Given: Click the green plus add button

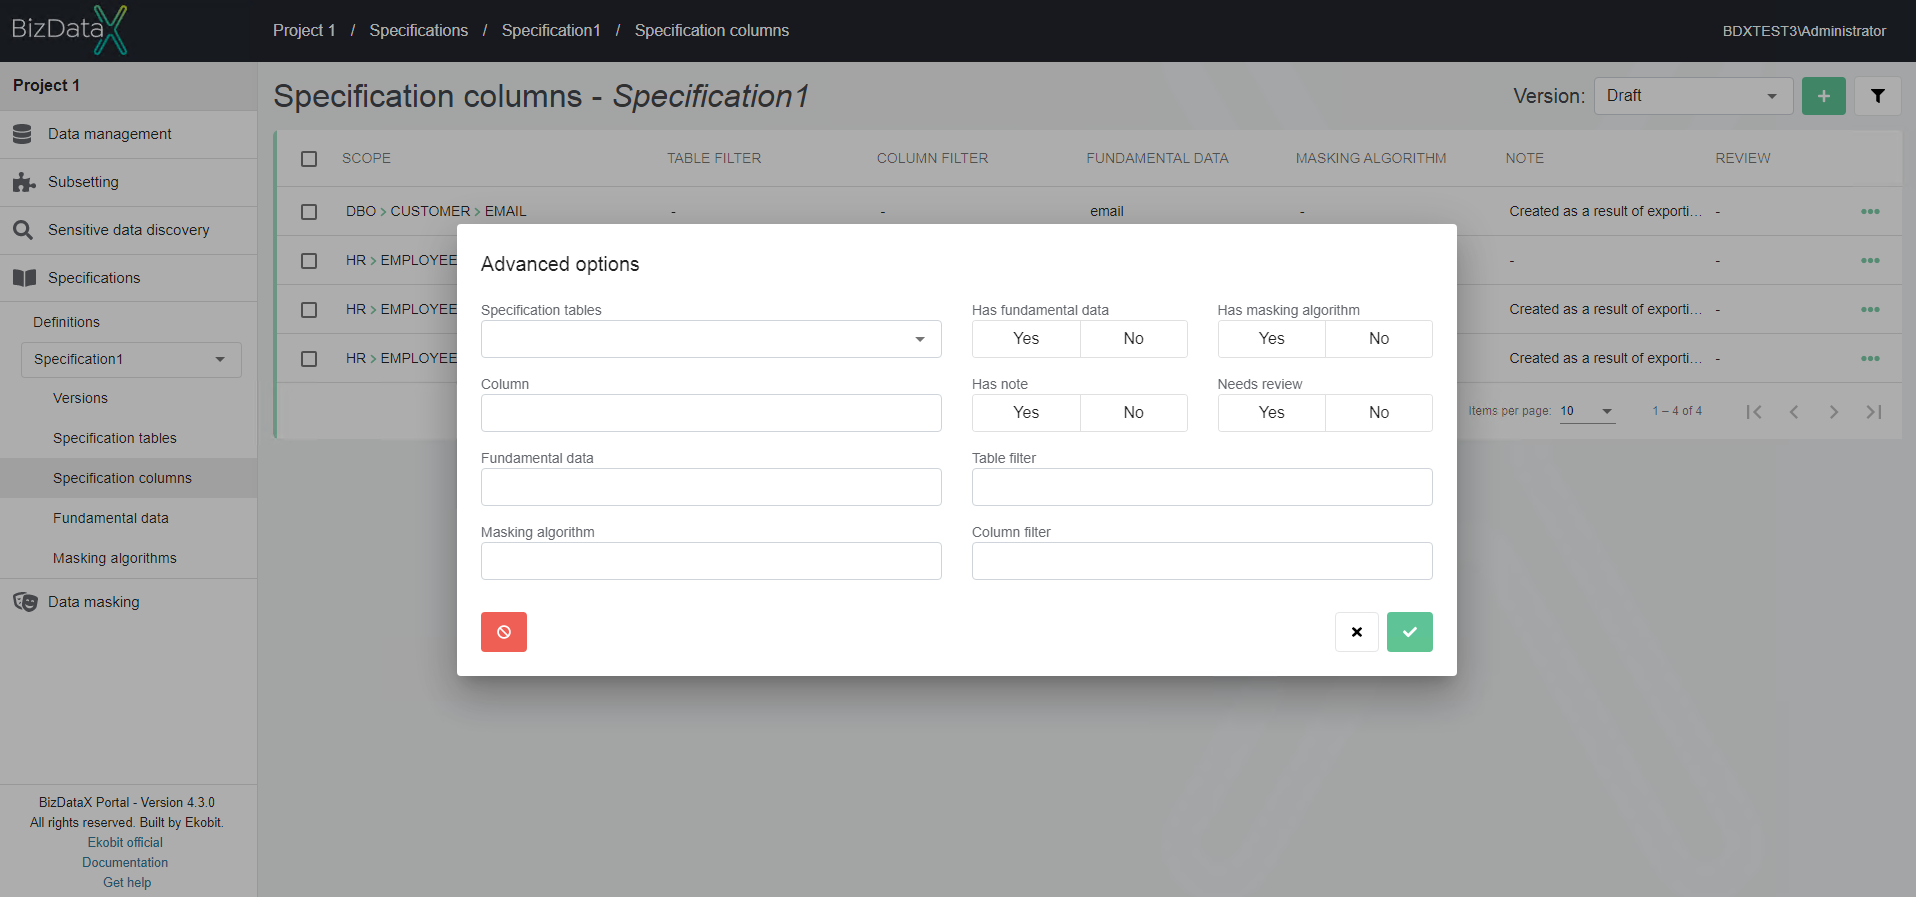Looking at the screenshot, I should (x=1824, y=96).
